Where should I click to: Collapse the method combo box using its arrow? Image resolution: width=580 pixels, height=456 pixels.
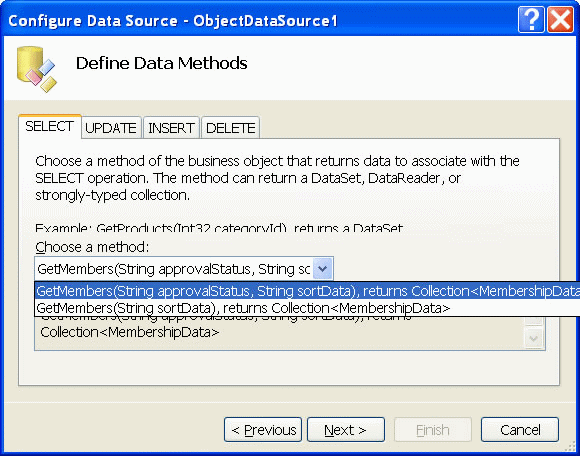pos(323,268)
